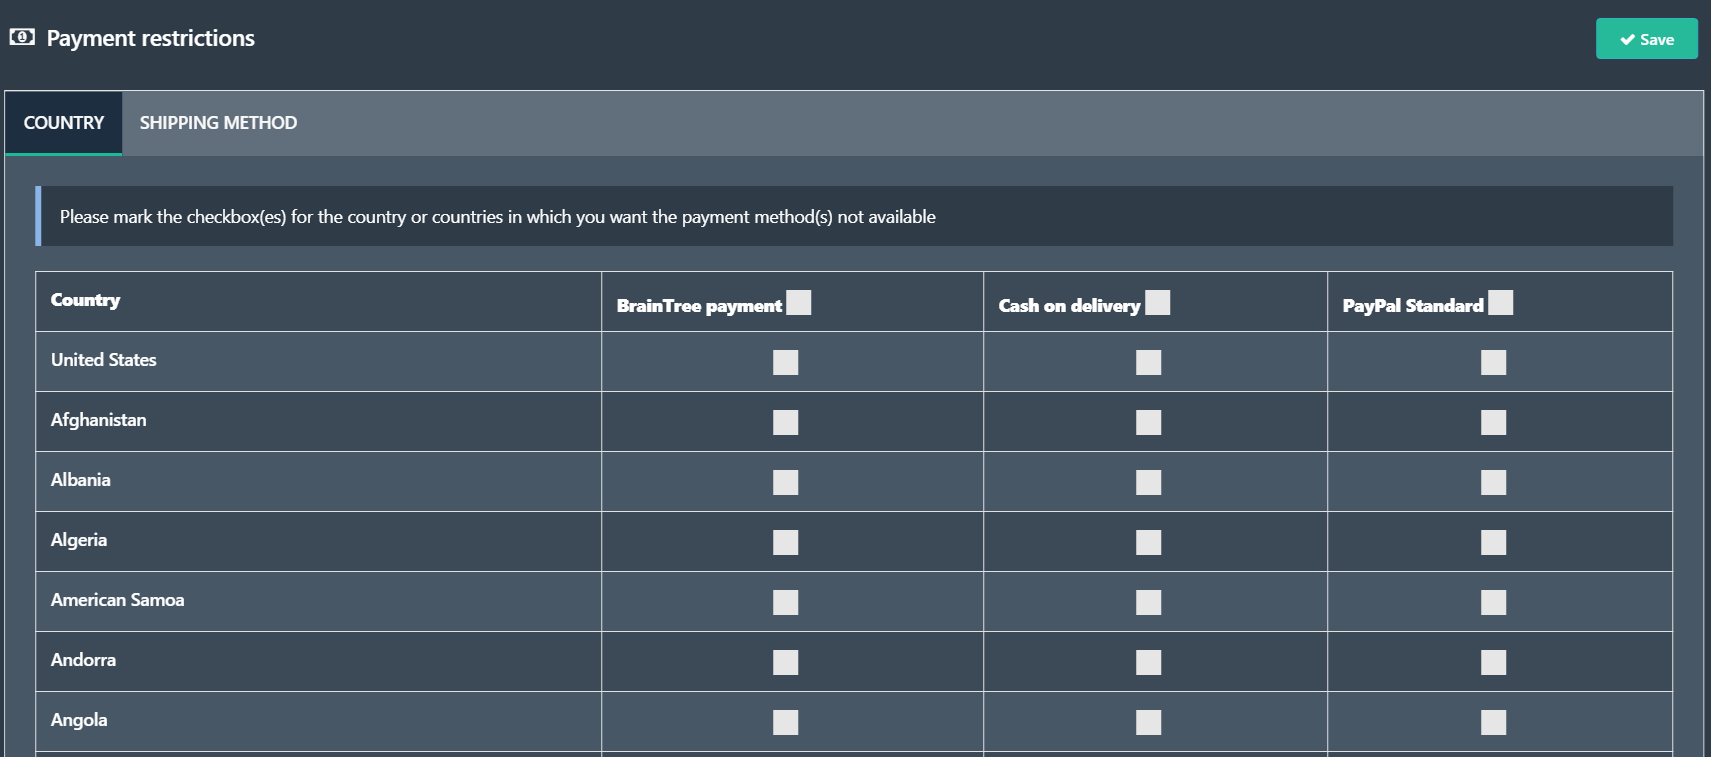Click the BrainTree payment column label
Viewport: 1711px width, 757px height.
pyautogui.click(x=699, y=306)
